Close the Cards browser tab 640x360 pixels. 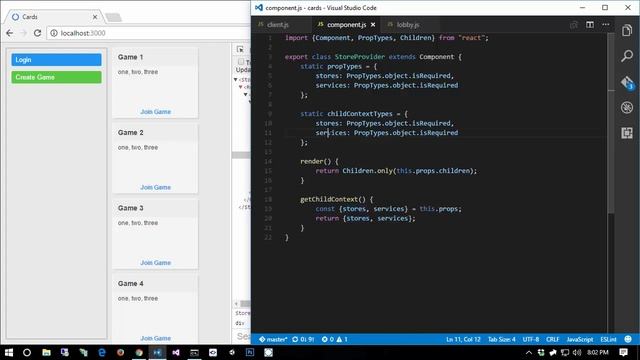[x=95, y=17]
